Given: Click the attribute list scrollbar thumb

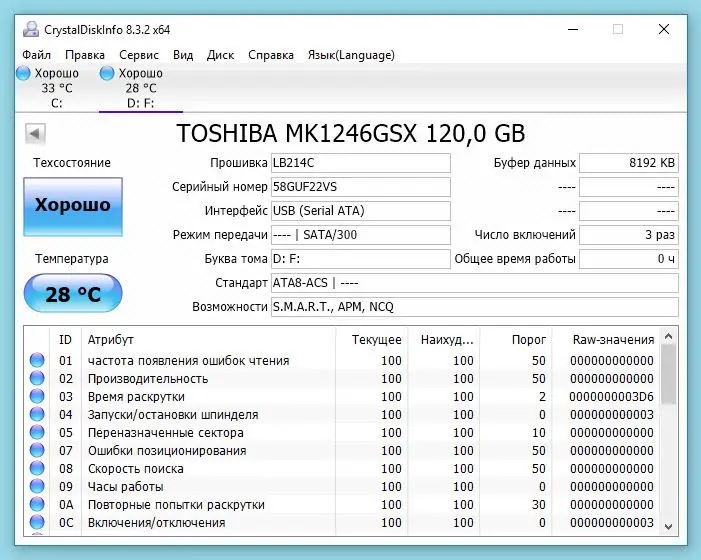Looking at the screenshot, I should (x=668, y=375).
